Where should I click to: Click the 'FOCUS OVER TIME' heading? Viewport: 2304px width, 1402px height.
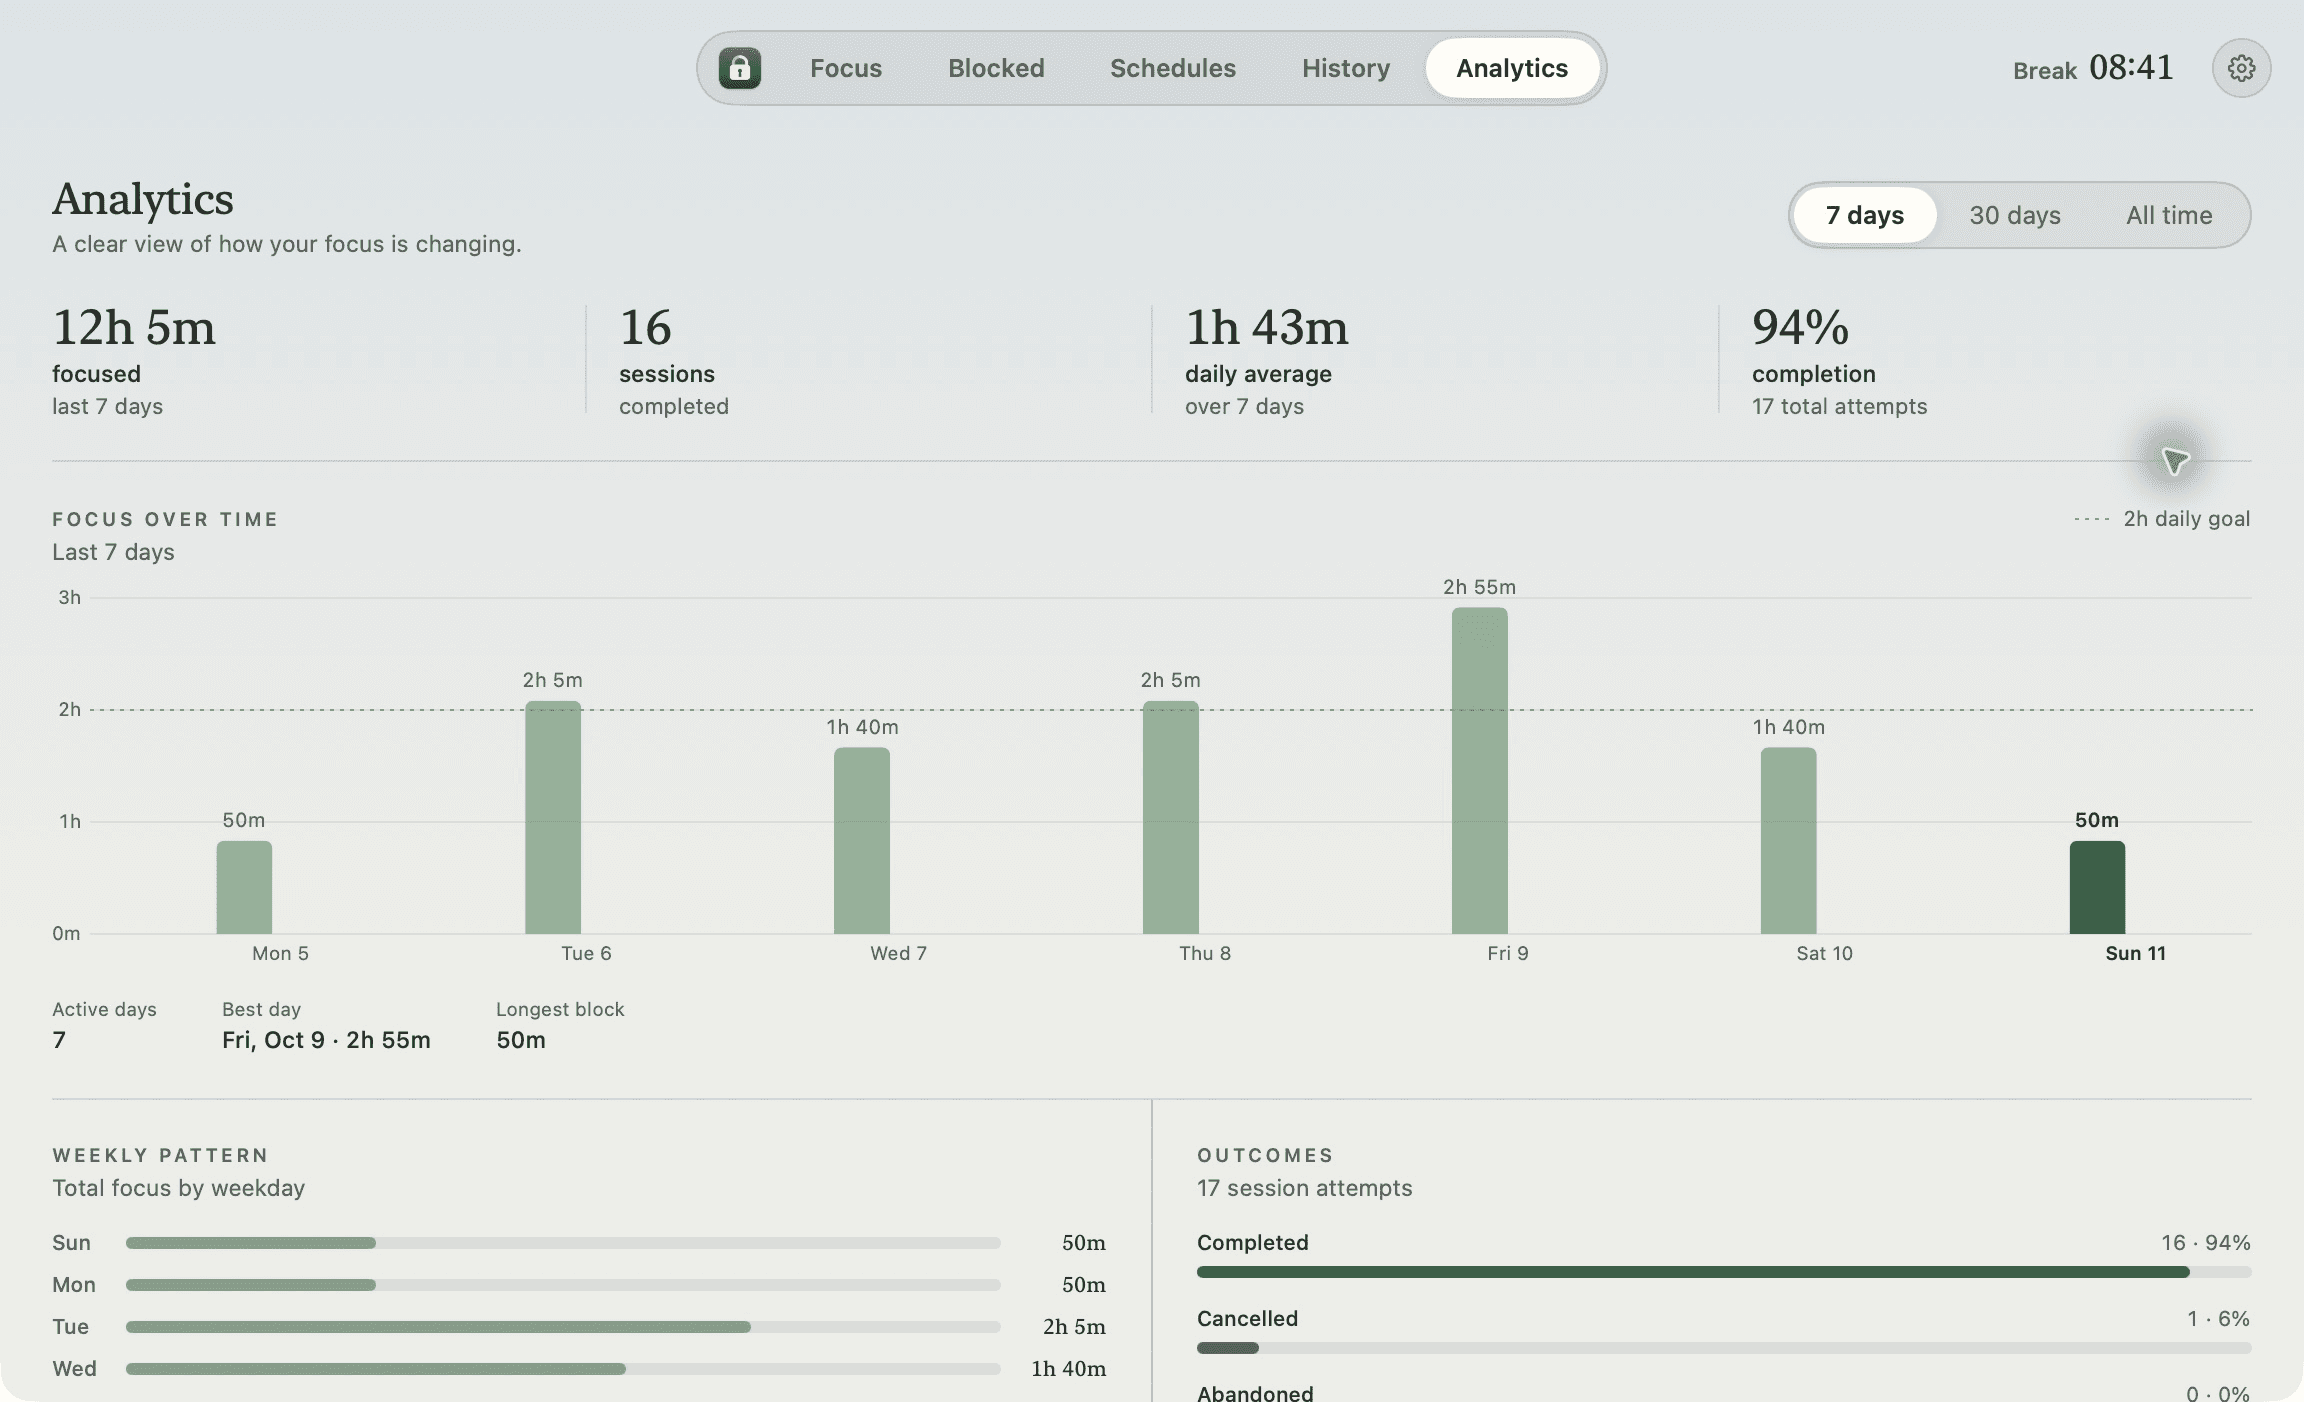point(165,519)
